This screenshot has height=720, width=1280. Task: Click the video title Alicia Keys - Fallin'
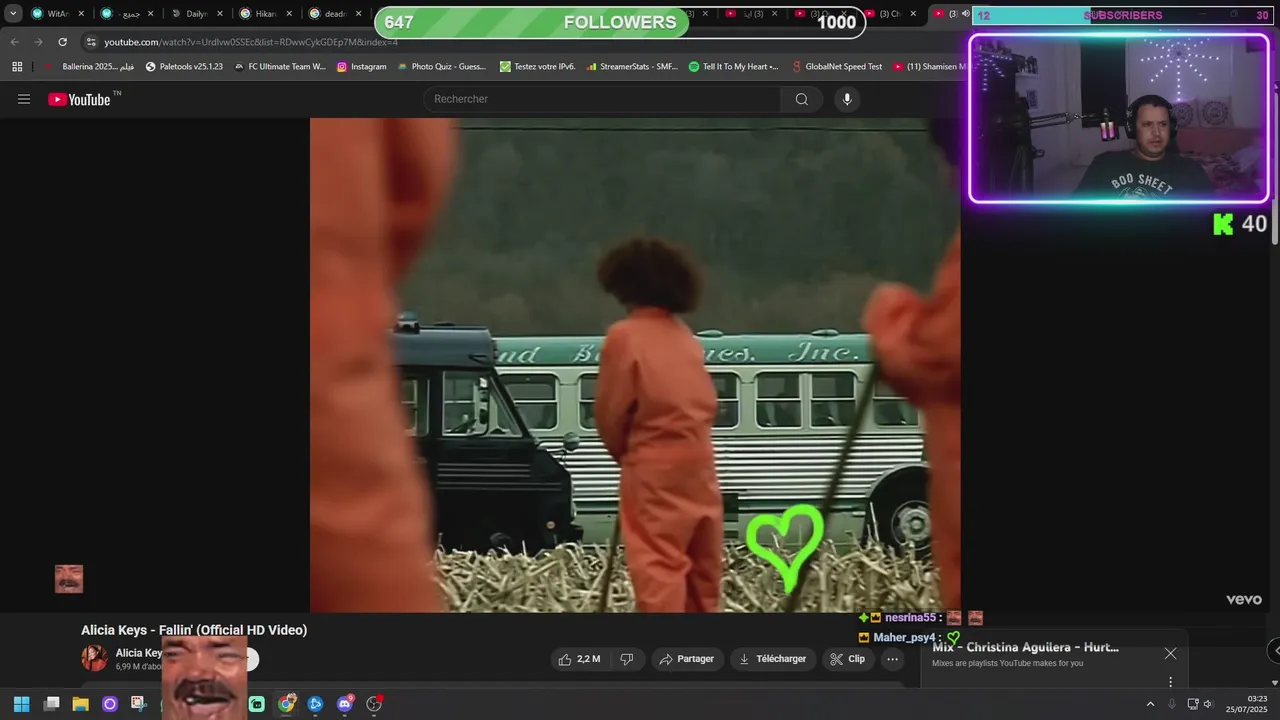[194, 630]
